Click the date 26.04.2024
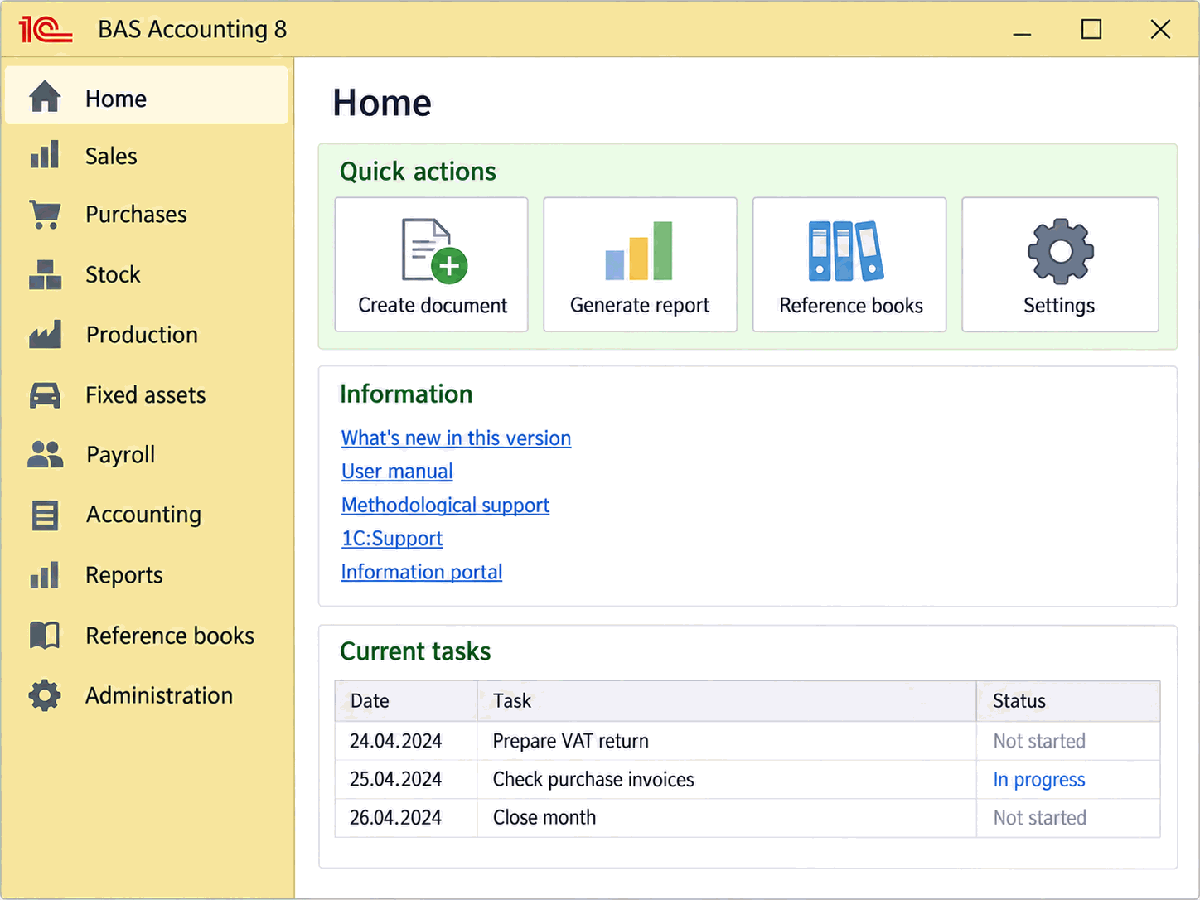This screenshot has height=900, width=1200. coord(396,817)
